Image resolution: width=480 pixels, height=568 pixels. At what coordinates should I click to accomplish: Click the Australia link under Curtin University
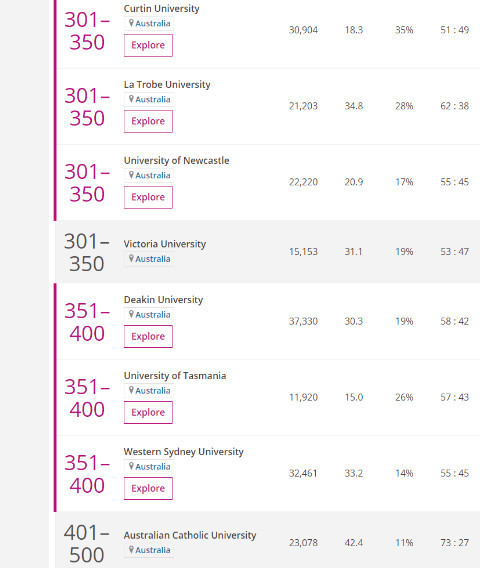coord(153,24)
